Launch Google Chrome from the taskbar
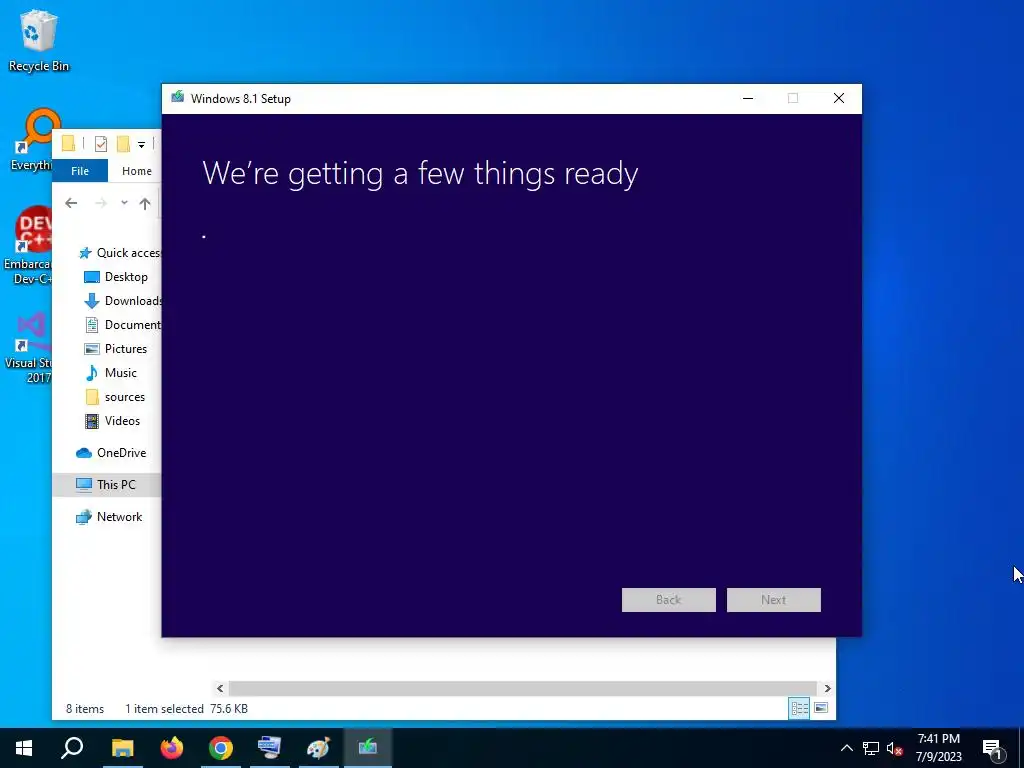This screenshot has height=768, width=1024. (221, 748)
